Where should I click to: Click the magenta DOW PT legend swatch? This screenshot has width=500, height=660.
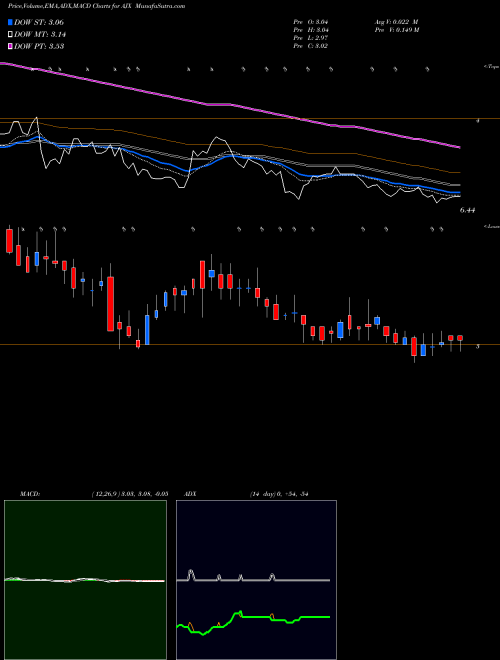(10, 47)
